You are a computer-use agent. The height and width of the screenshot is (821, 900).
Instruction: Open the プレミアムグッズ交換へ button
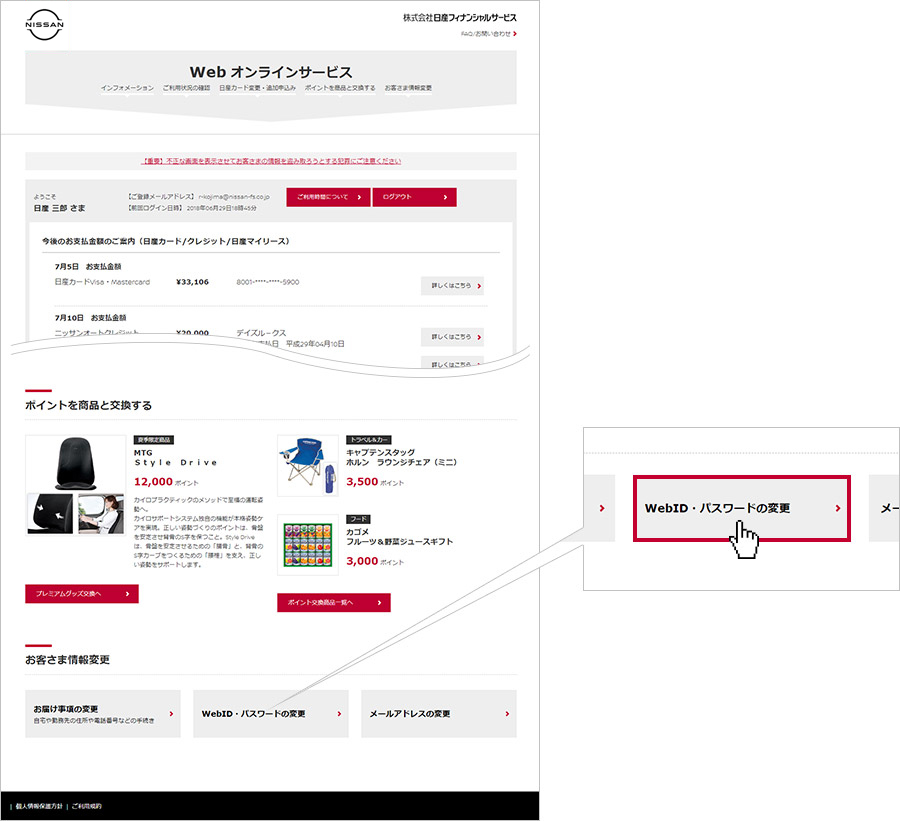pyautogui.click(x=82, y=594)
